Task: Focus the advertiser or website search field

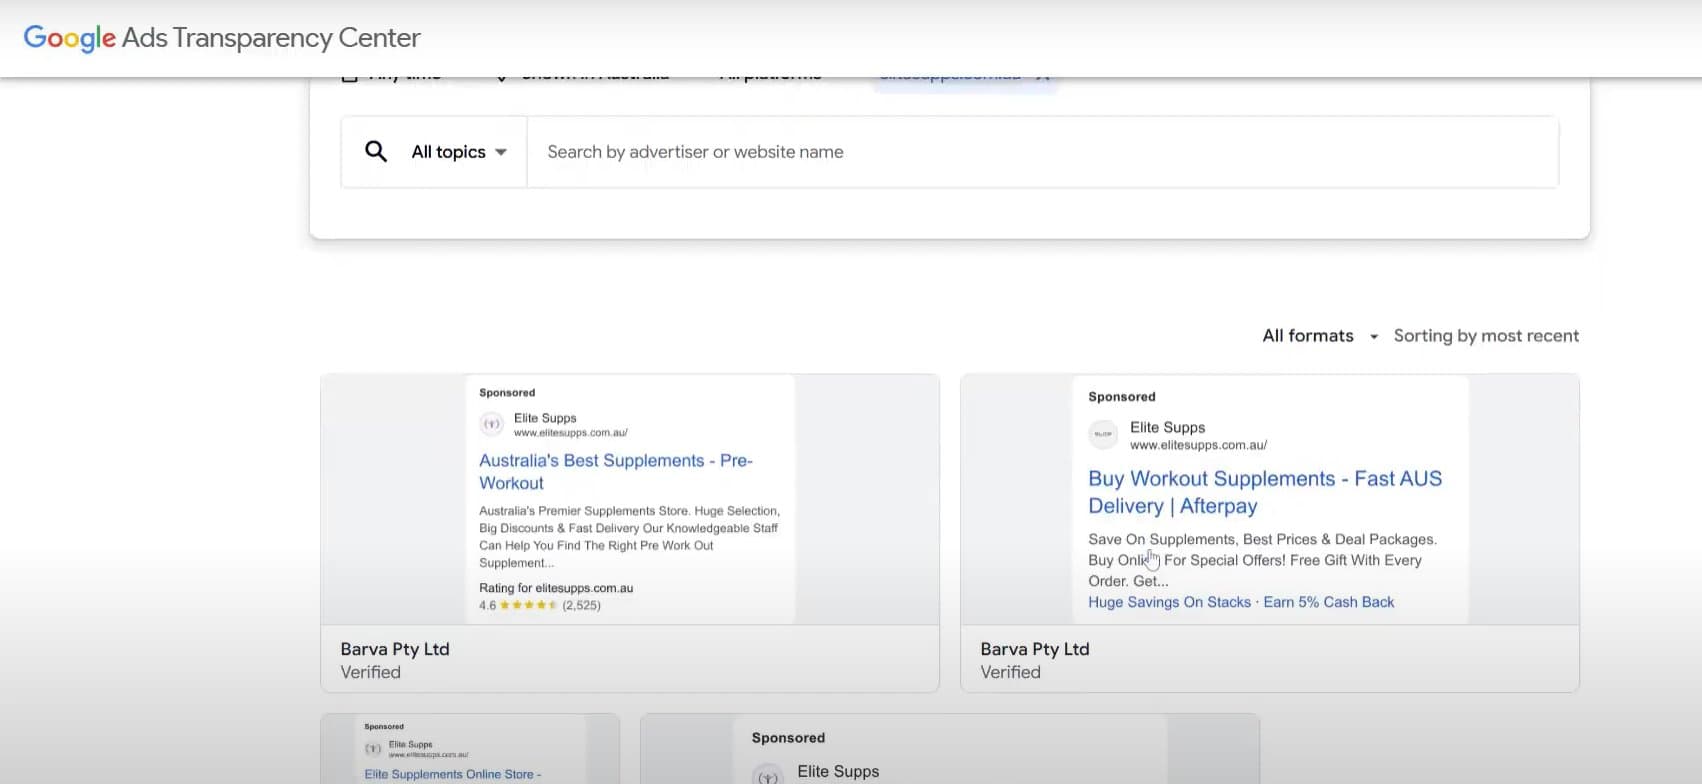Action: click(1040, 152)
